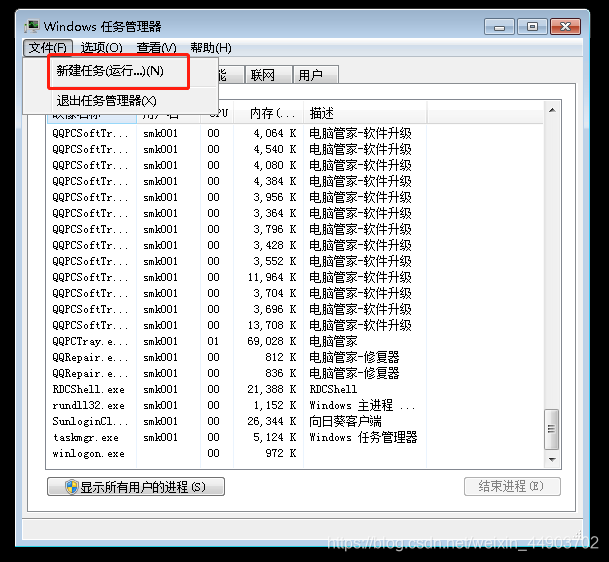Image resolution: width=609 pixels, height=562 pixels.
Task: Maximize the Task Manager window
Action: [532, 27]
